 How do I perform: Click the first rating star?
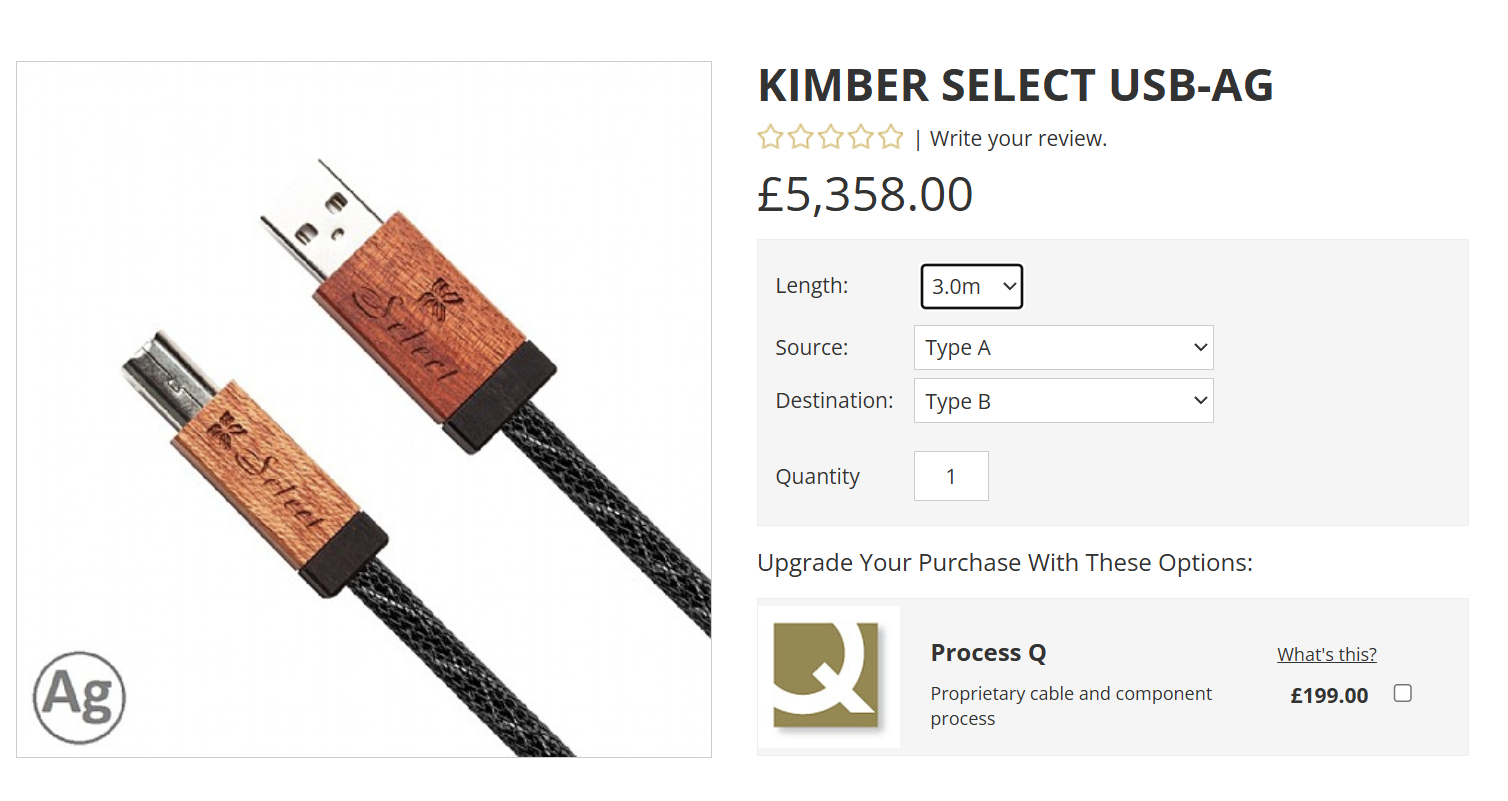(770, 138)
